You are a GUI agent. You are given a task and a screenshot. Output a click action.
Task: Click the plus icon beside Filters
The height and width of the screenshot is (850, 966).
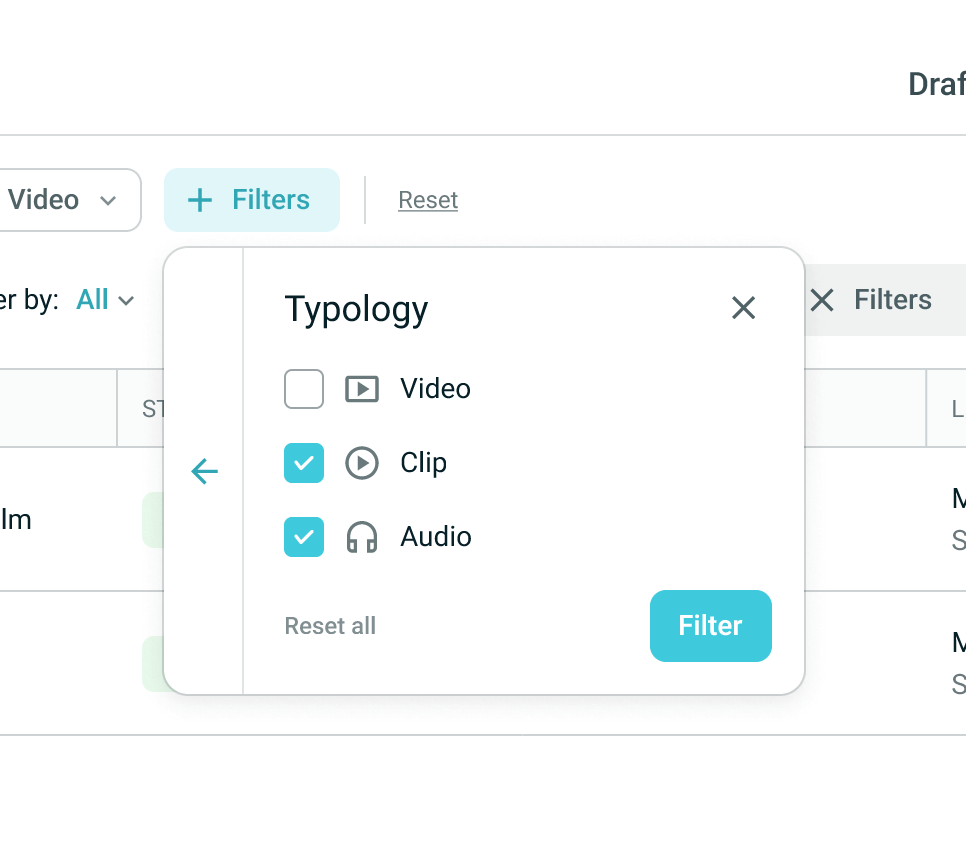[x=201, y=200]
